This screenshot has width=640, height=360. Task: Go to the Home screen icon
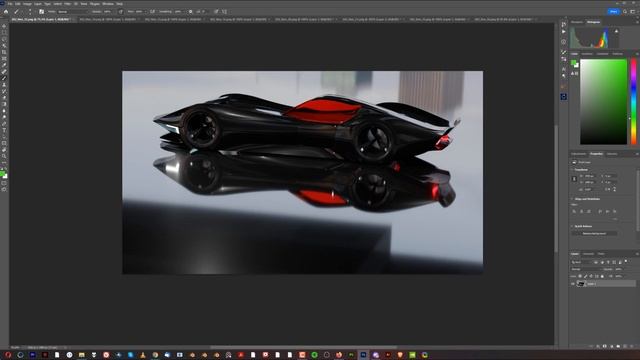coord(6,11)
